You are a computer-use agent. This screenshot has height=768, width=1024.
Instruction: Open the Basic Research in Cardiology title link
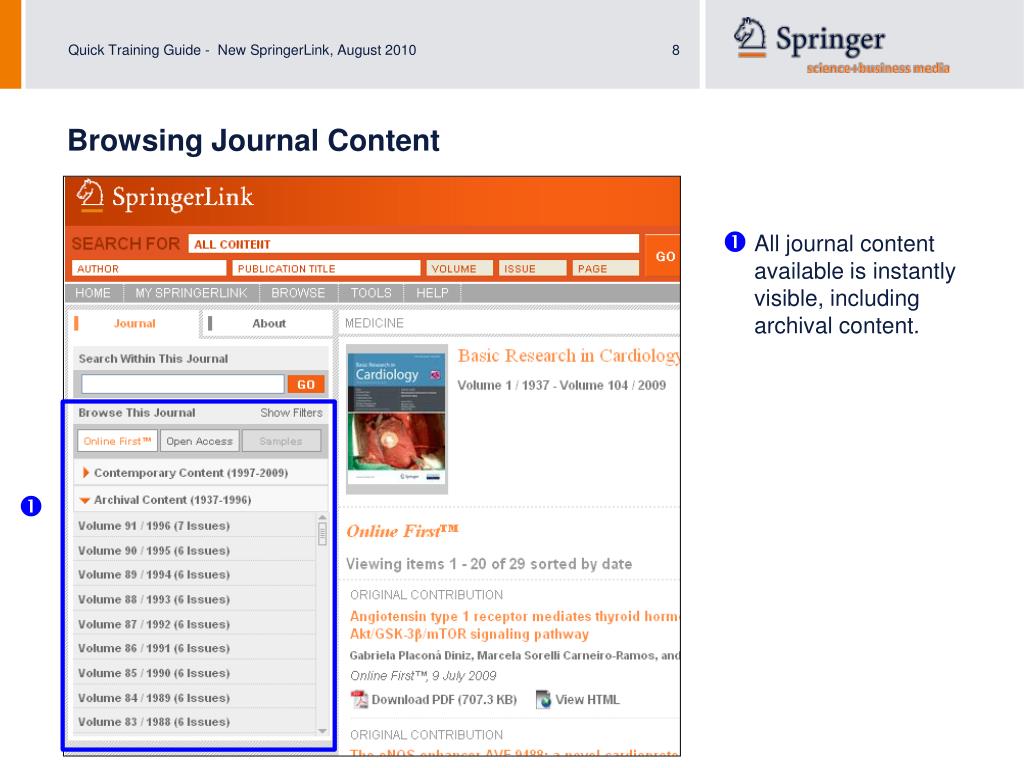[x=569, y=356]
